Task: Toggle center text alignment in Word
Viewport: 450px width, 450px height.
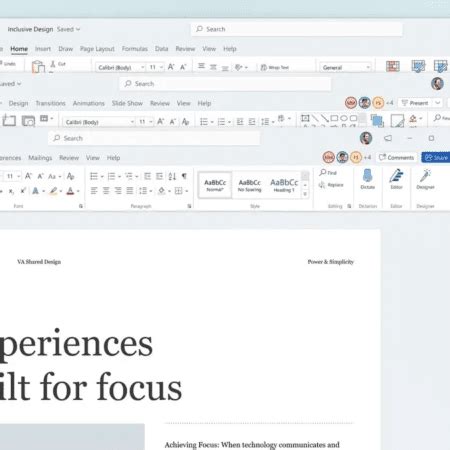Action: point(106,191)
